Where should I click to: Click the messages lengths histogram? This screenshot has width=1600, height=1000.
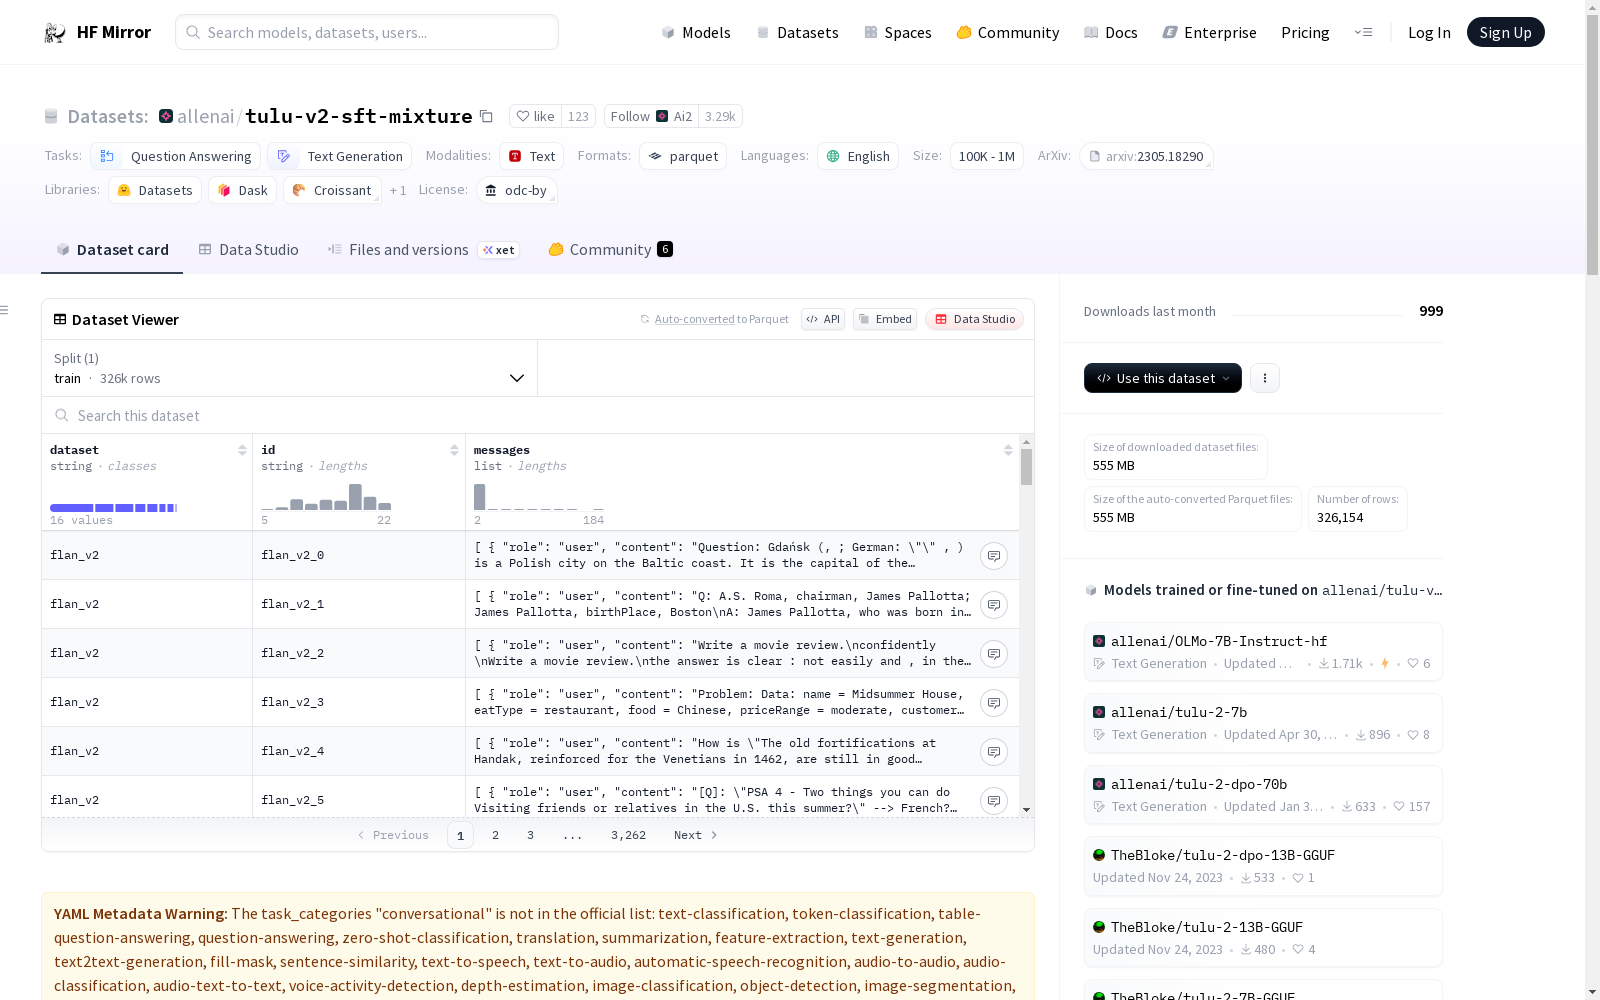click(539, 497)
